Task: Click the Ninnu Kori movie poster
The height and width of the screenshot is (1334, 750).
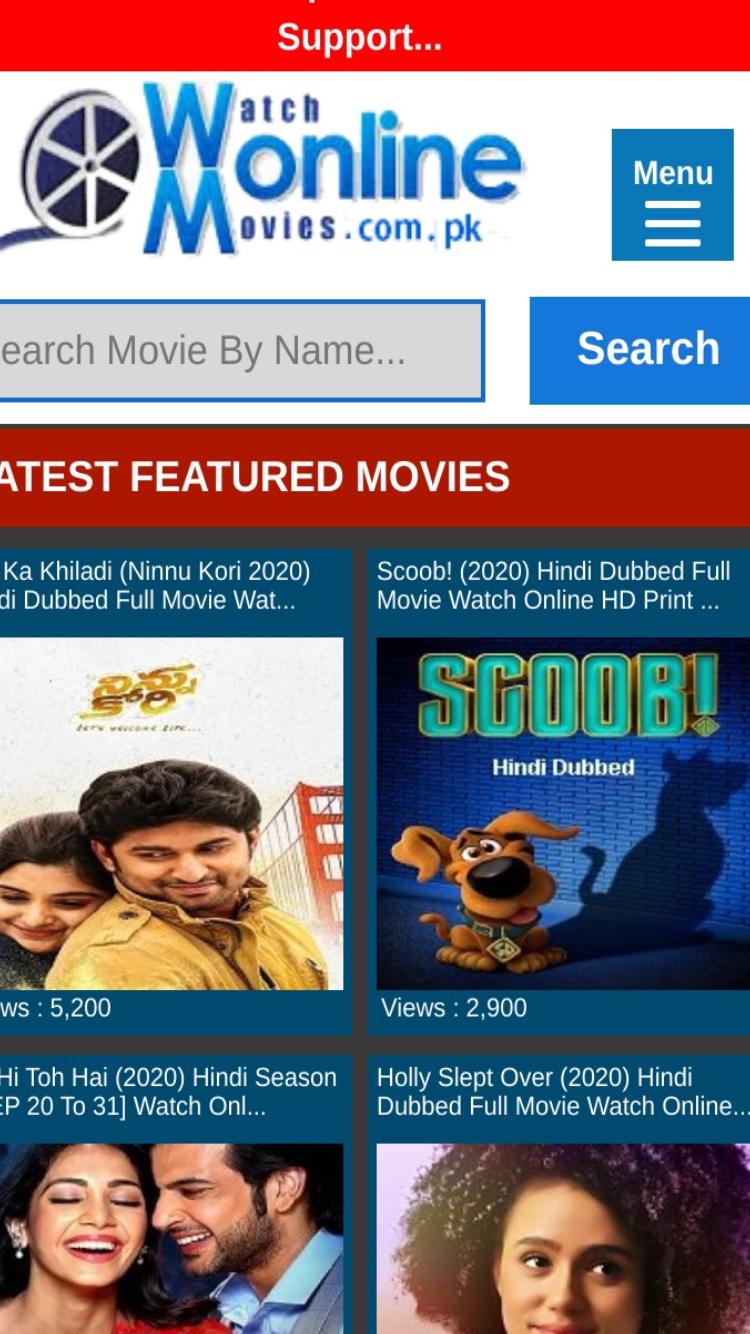Action: click(x=171, y=814)
